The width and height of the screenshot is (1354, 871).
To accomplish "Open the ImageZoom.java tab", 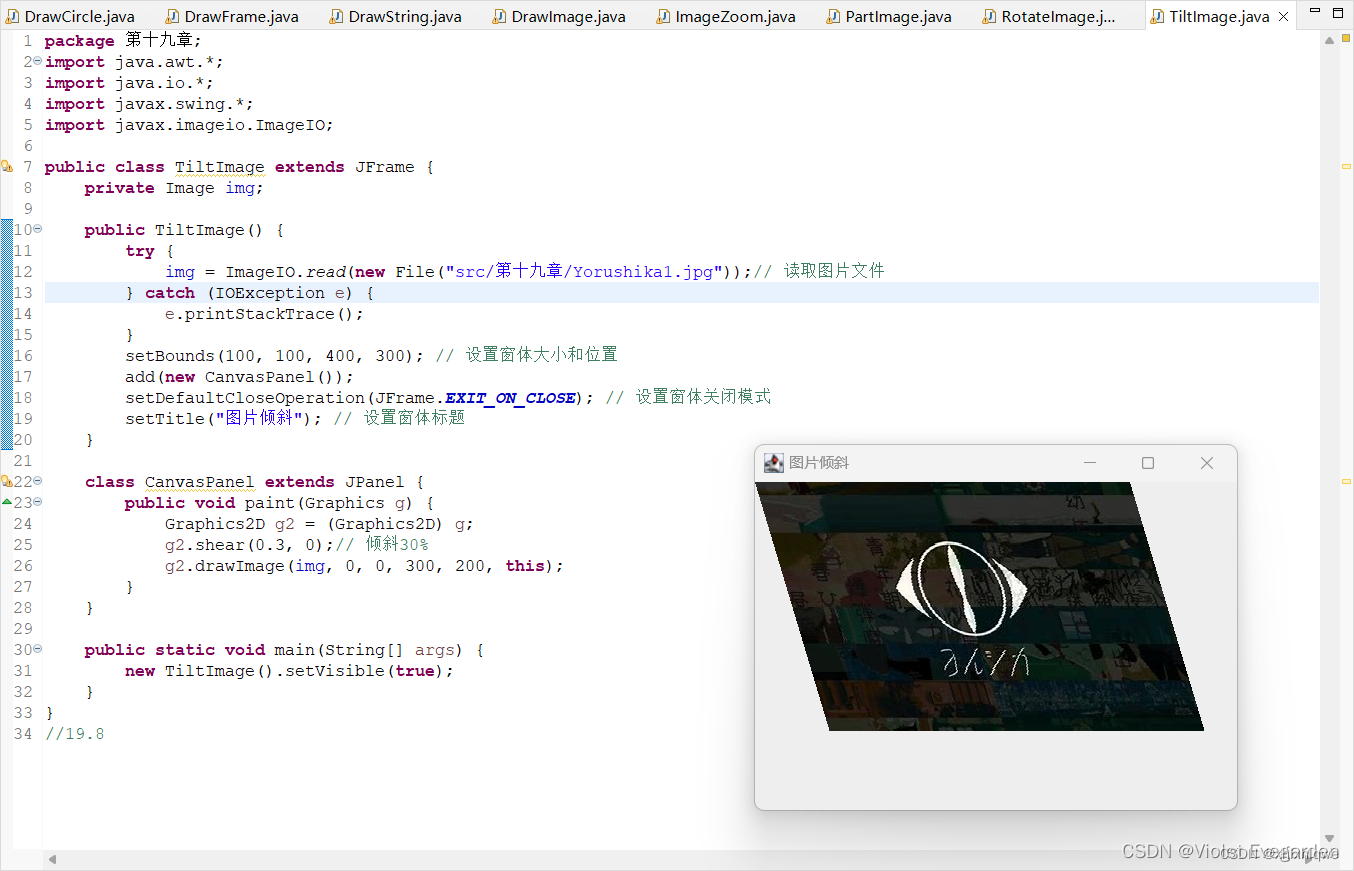I will pyautogui.click(x=726, y=16).
